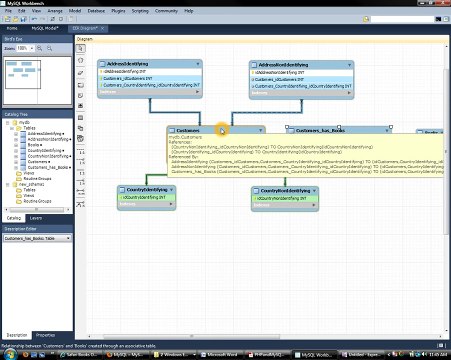Click the zoom out magnifier icon
Screen dimensions: 451x360
point(49,48)
